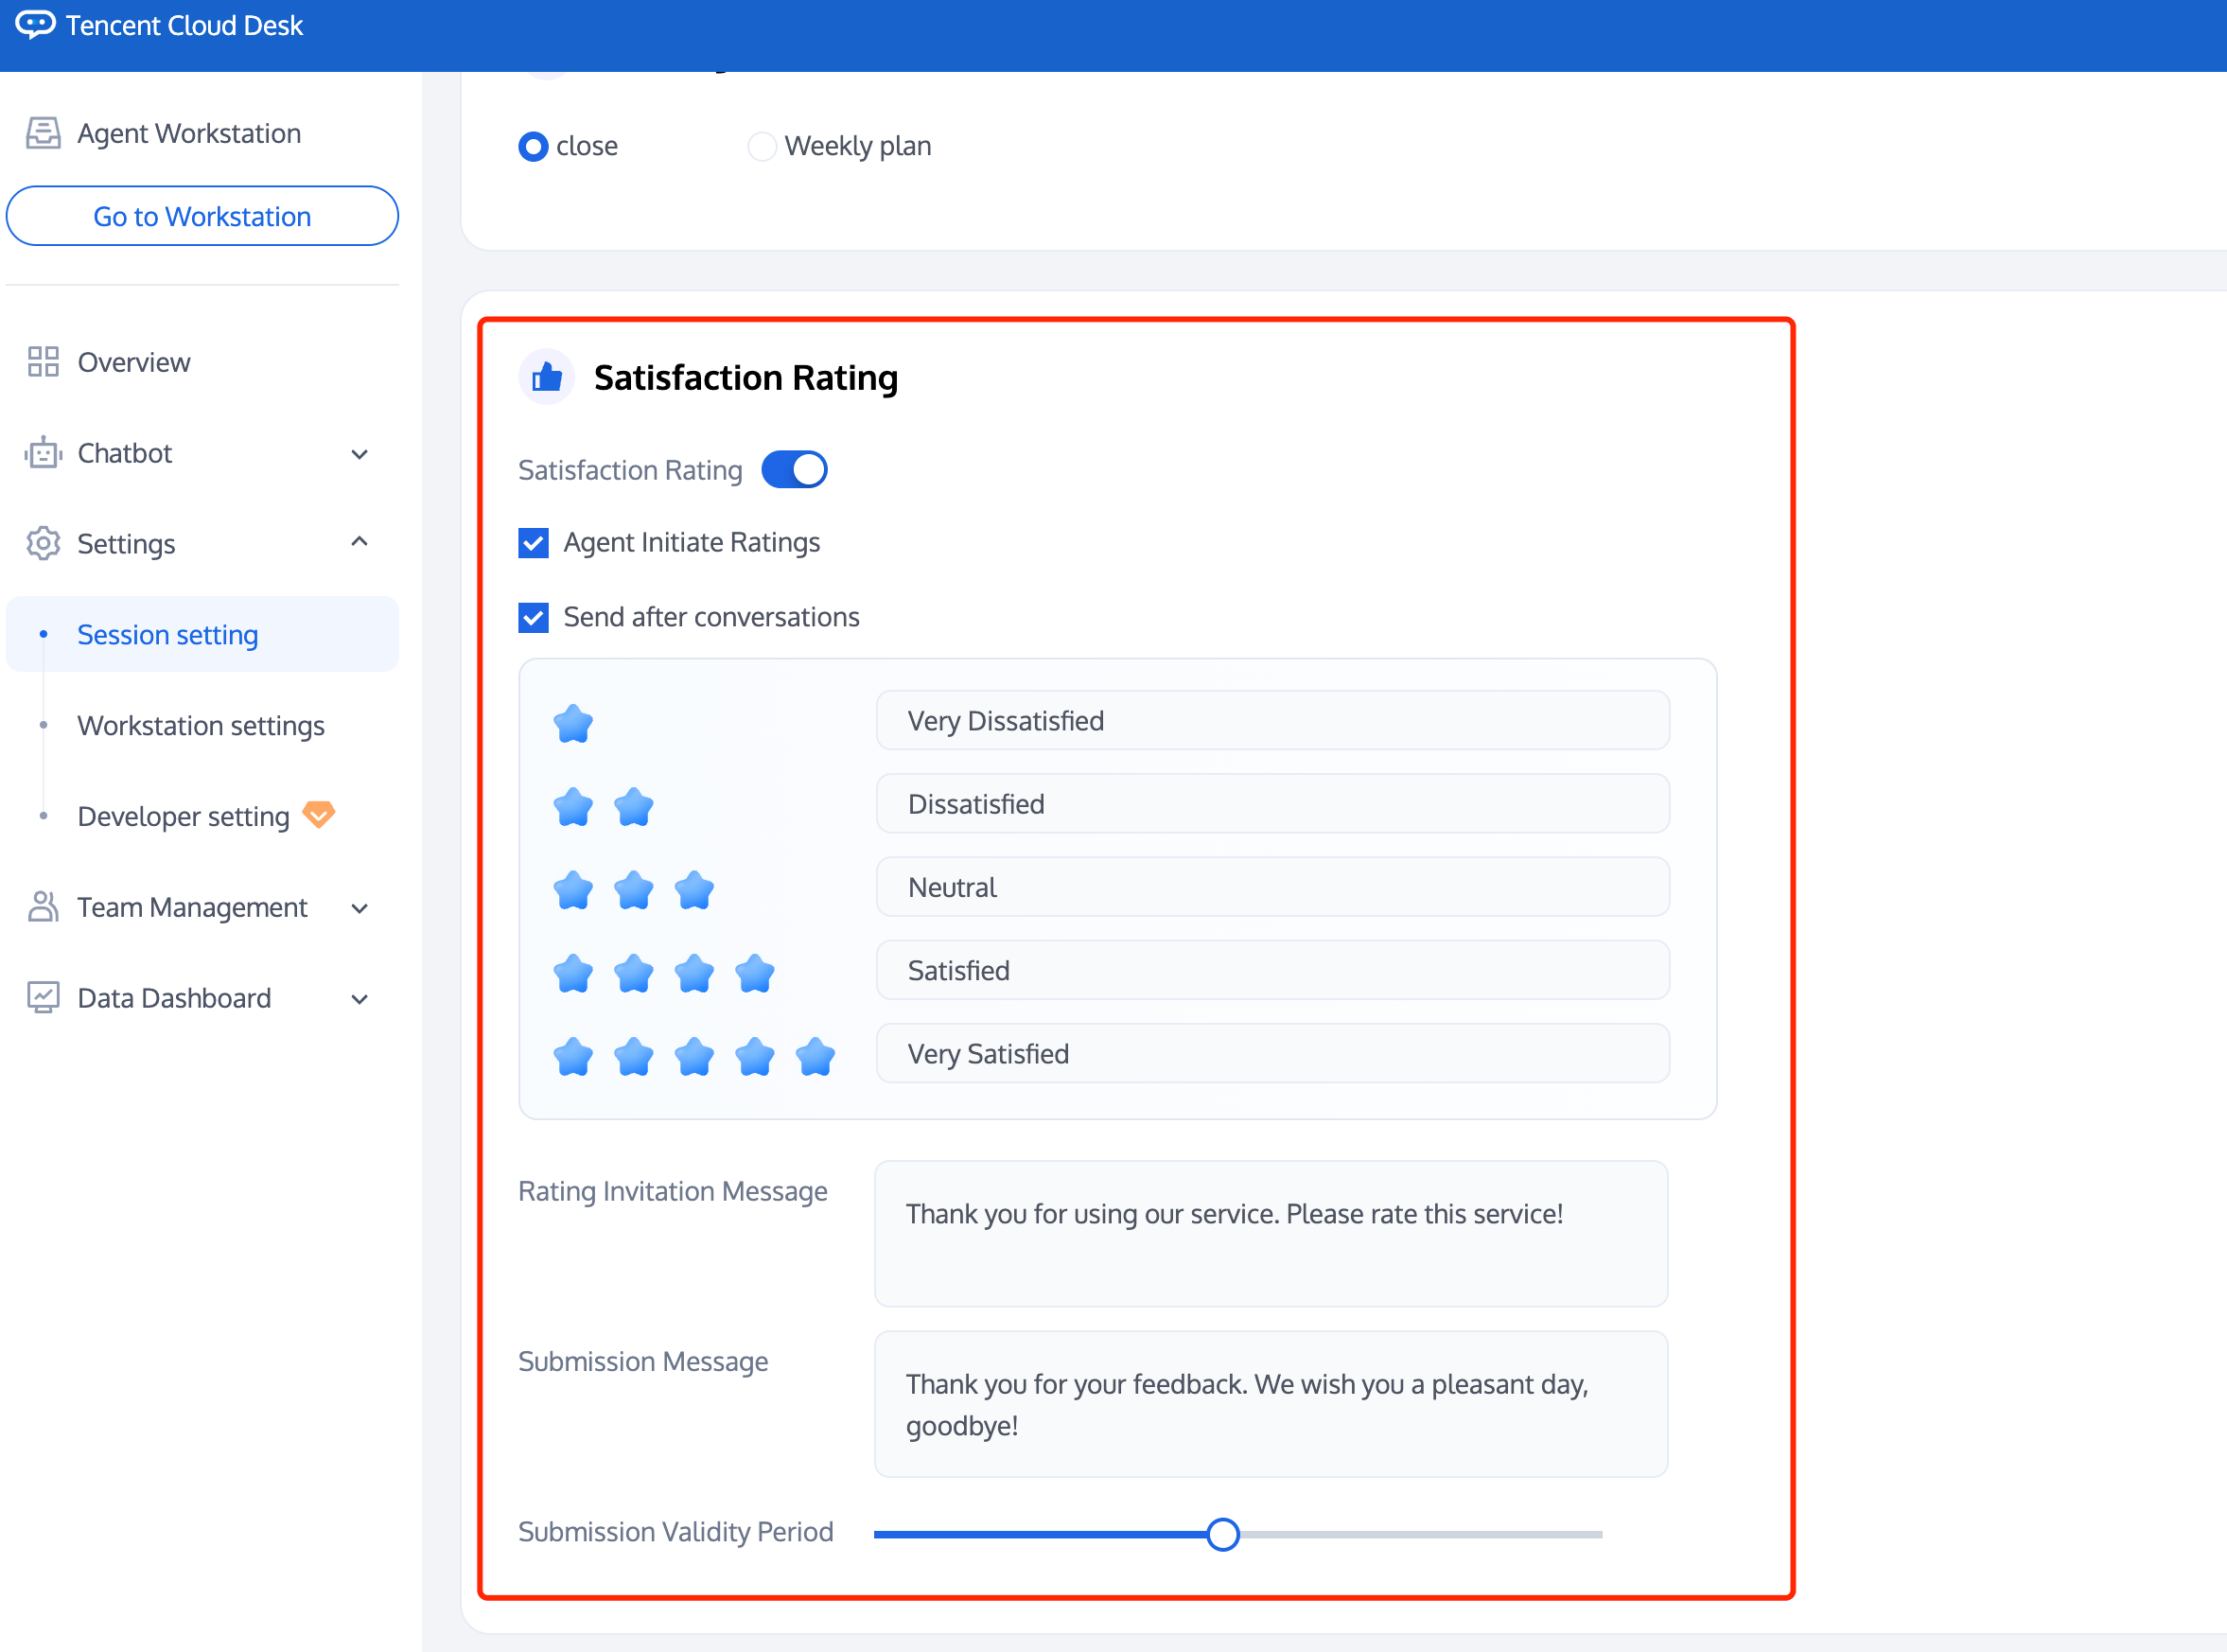This screenshot has width=2227, height=1652.
Task: Click the Tencent Cloud Desk chat logo
Action: coord(35,24)
